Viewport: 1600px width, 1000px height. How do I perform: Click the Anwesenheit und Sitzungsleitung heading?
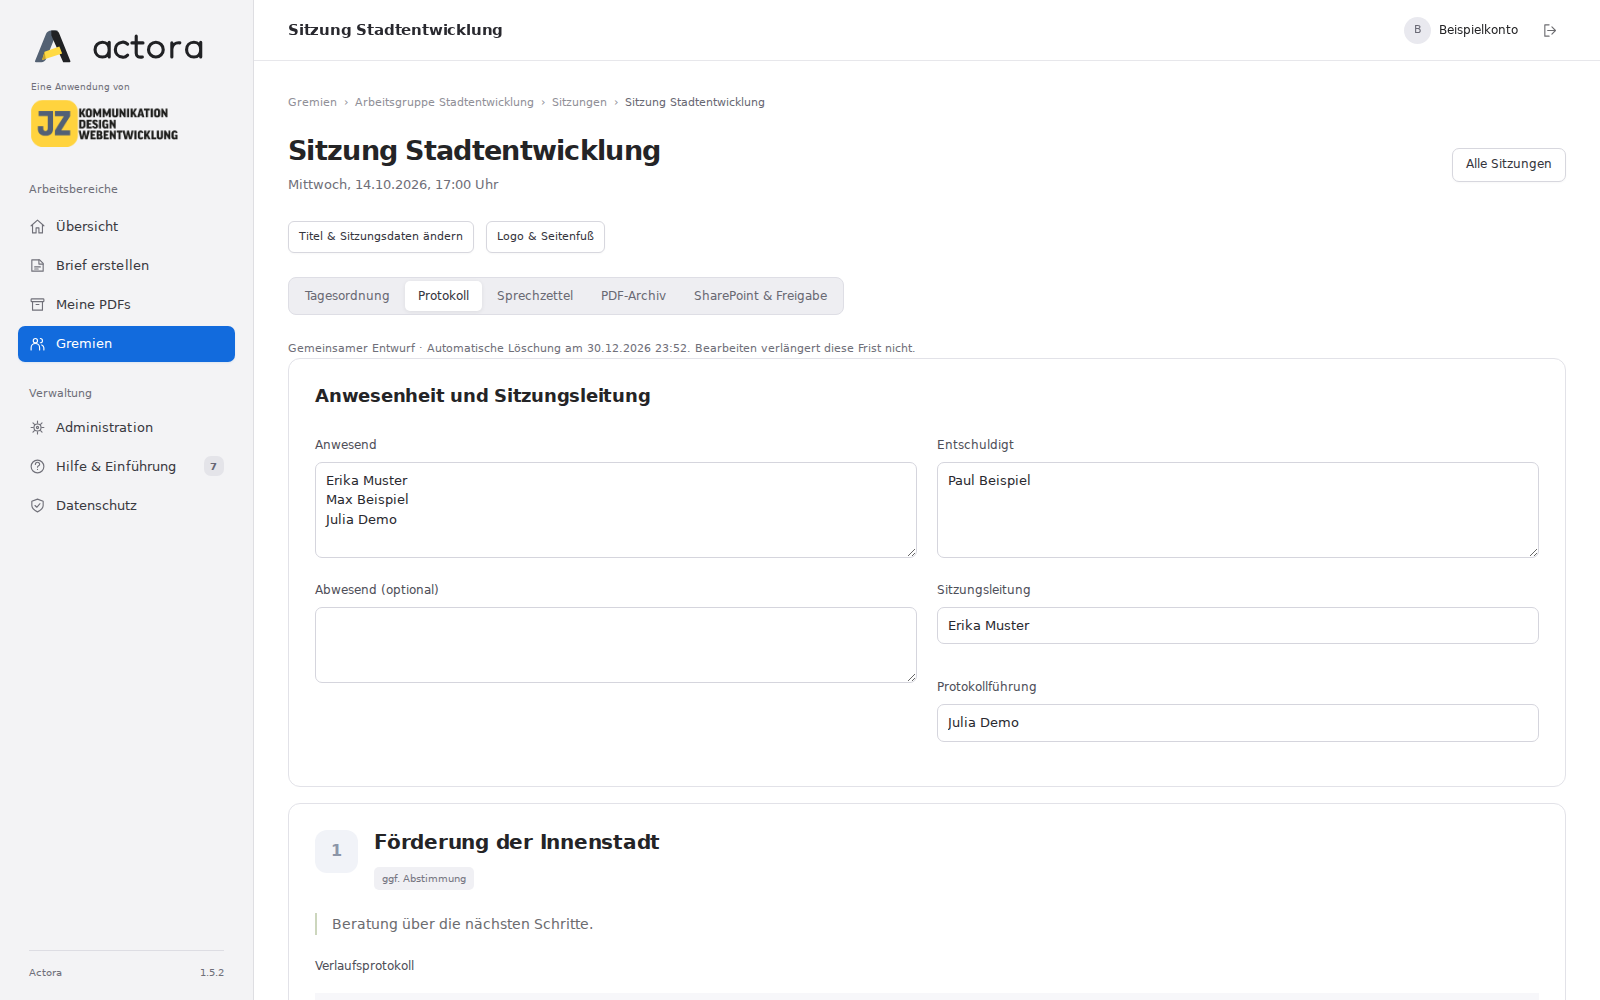click(483, 396)
